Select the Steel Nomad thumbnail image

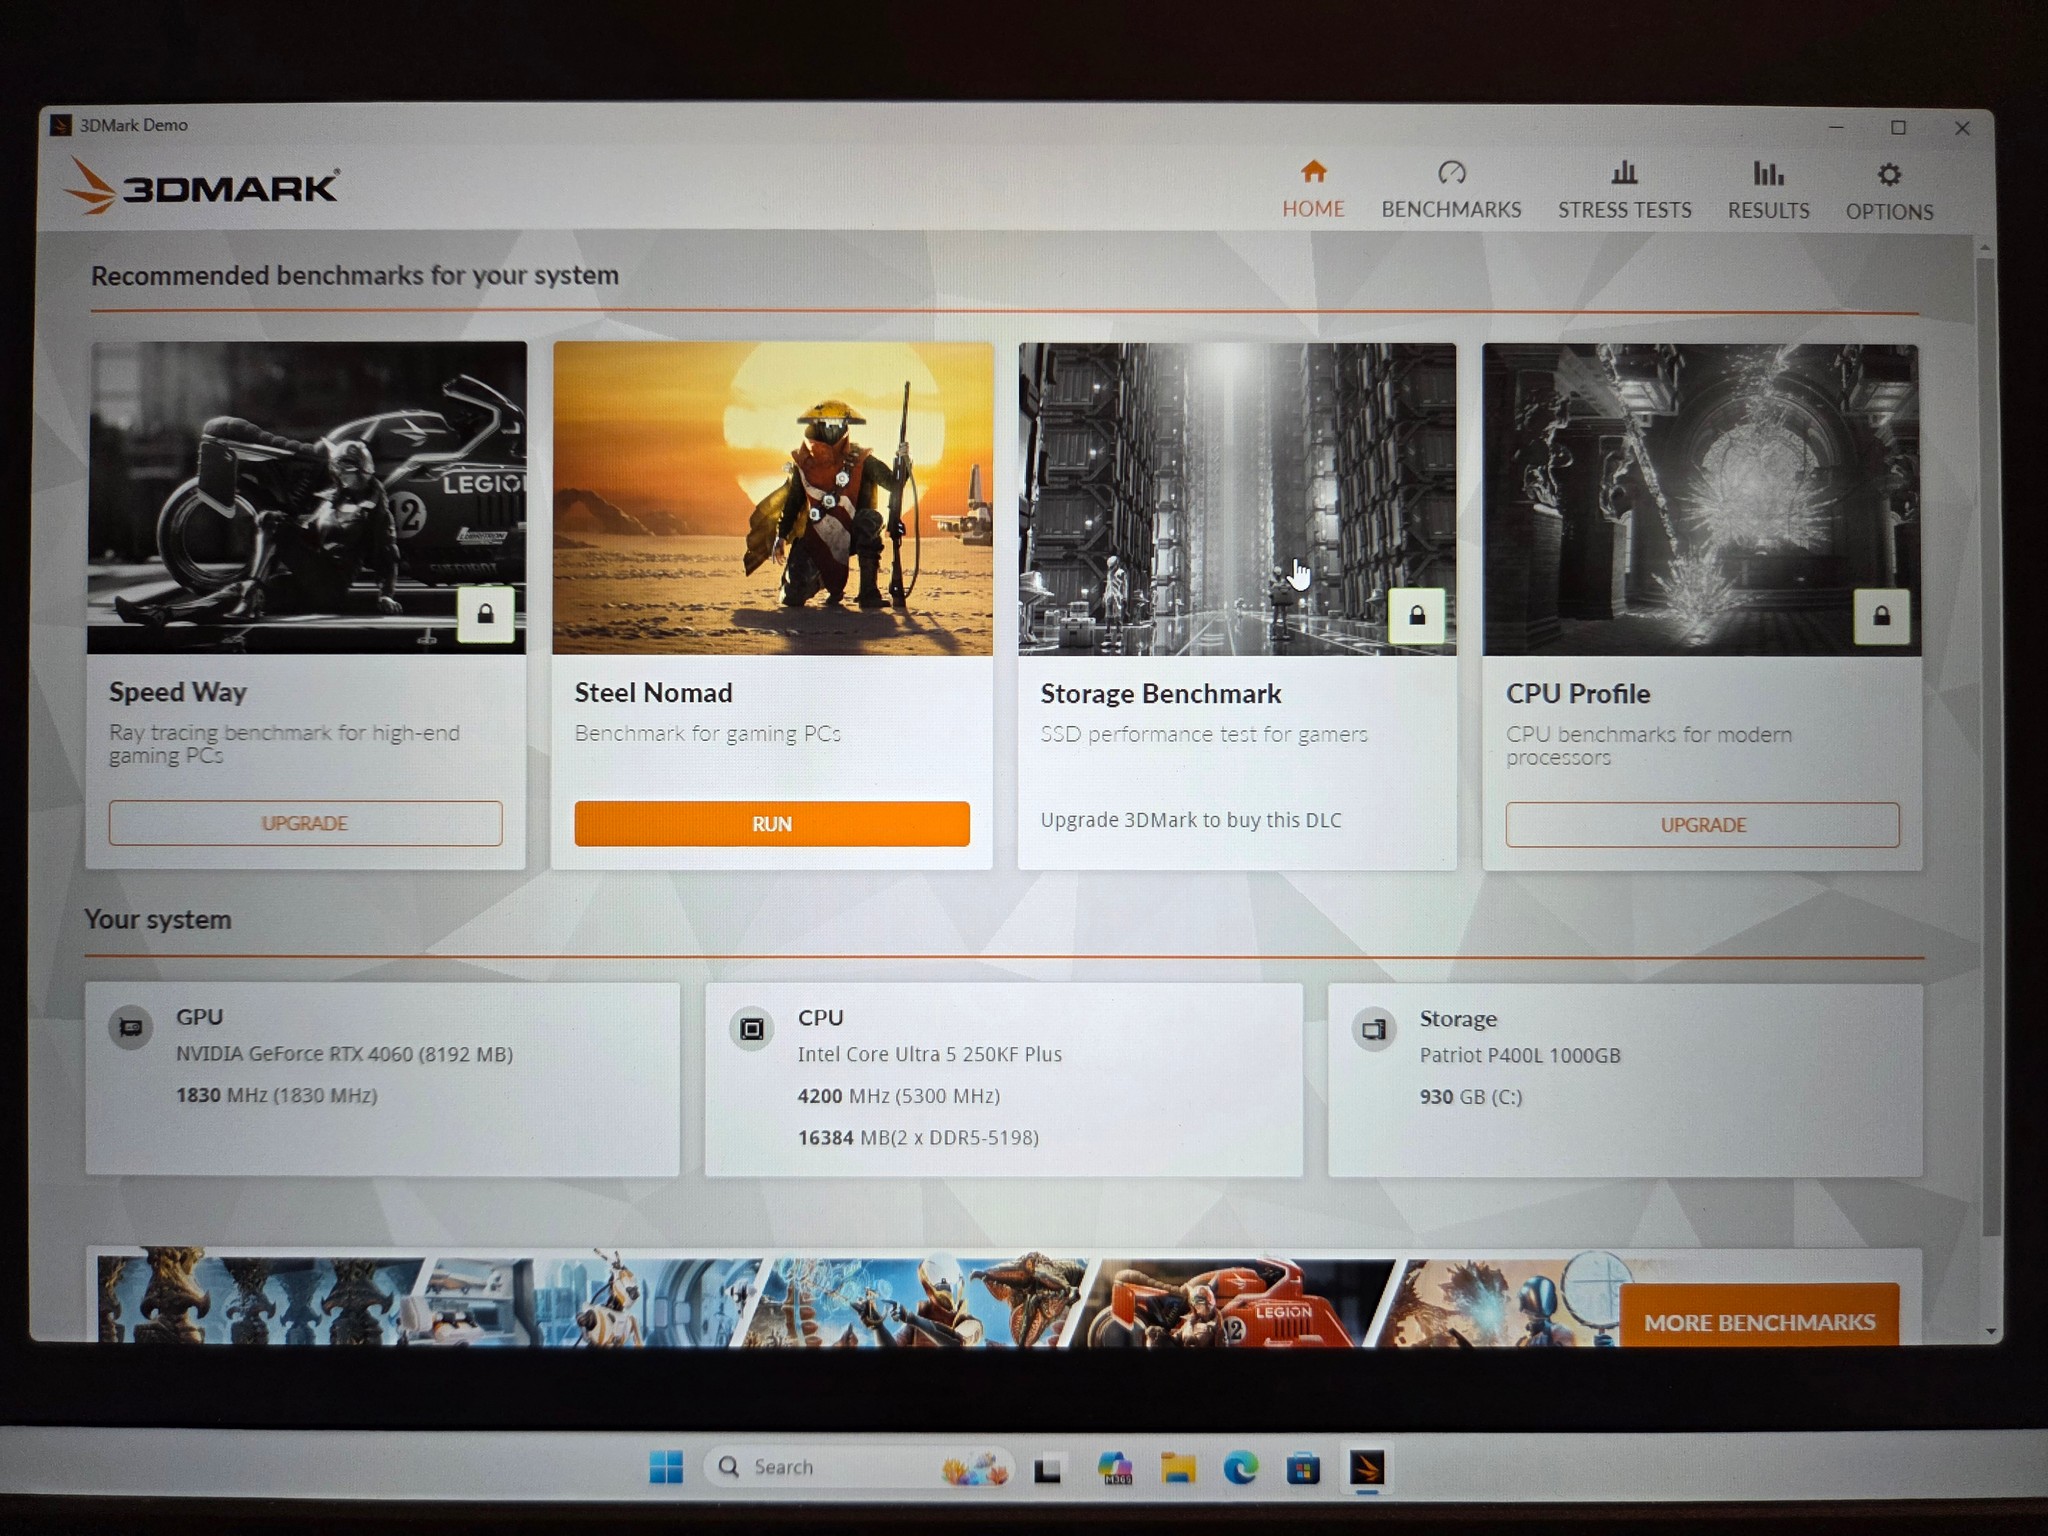point(773,499)
